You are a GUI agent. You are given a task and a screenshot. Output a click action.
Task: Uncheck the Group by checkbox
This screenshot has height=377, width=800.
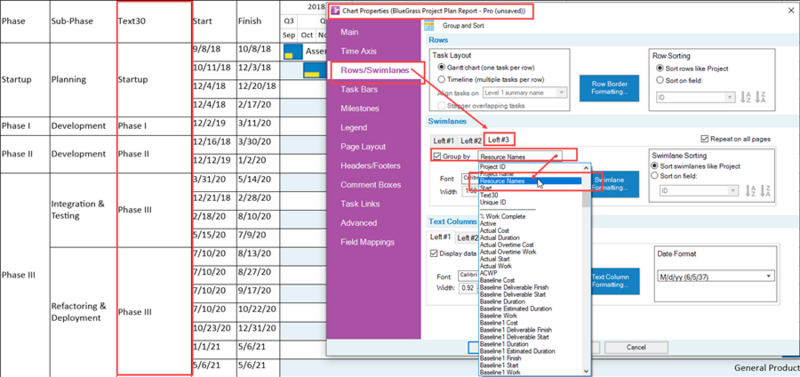click(x=436, y=157)
